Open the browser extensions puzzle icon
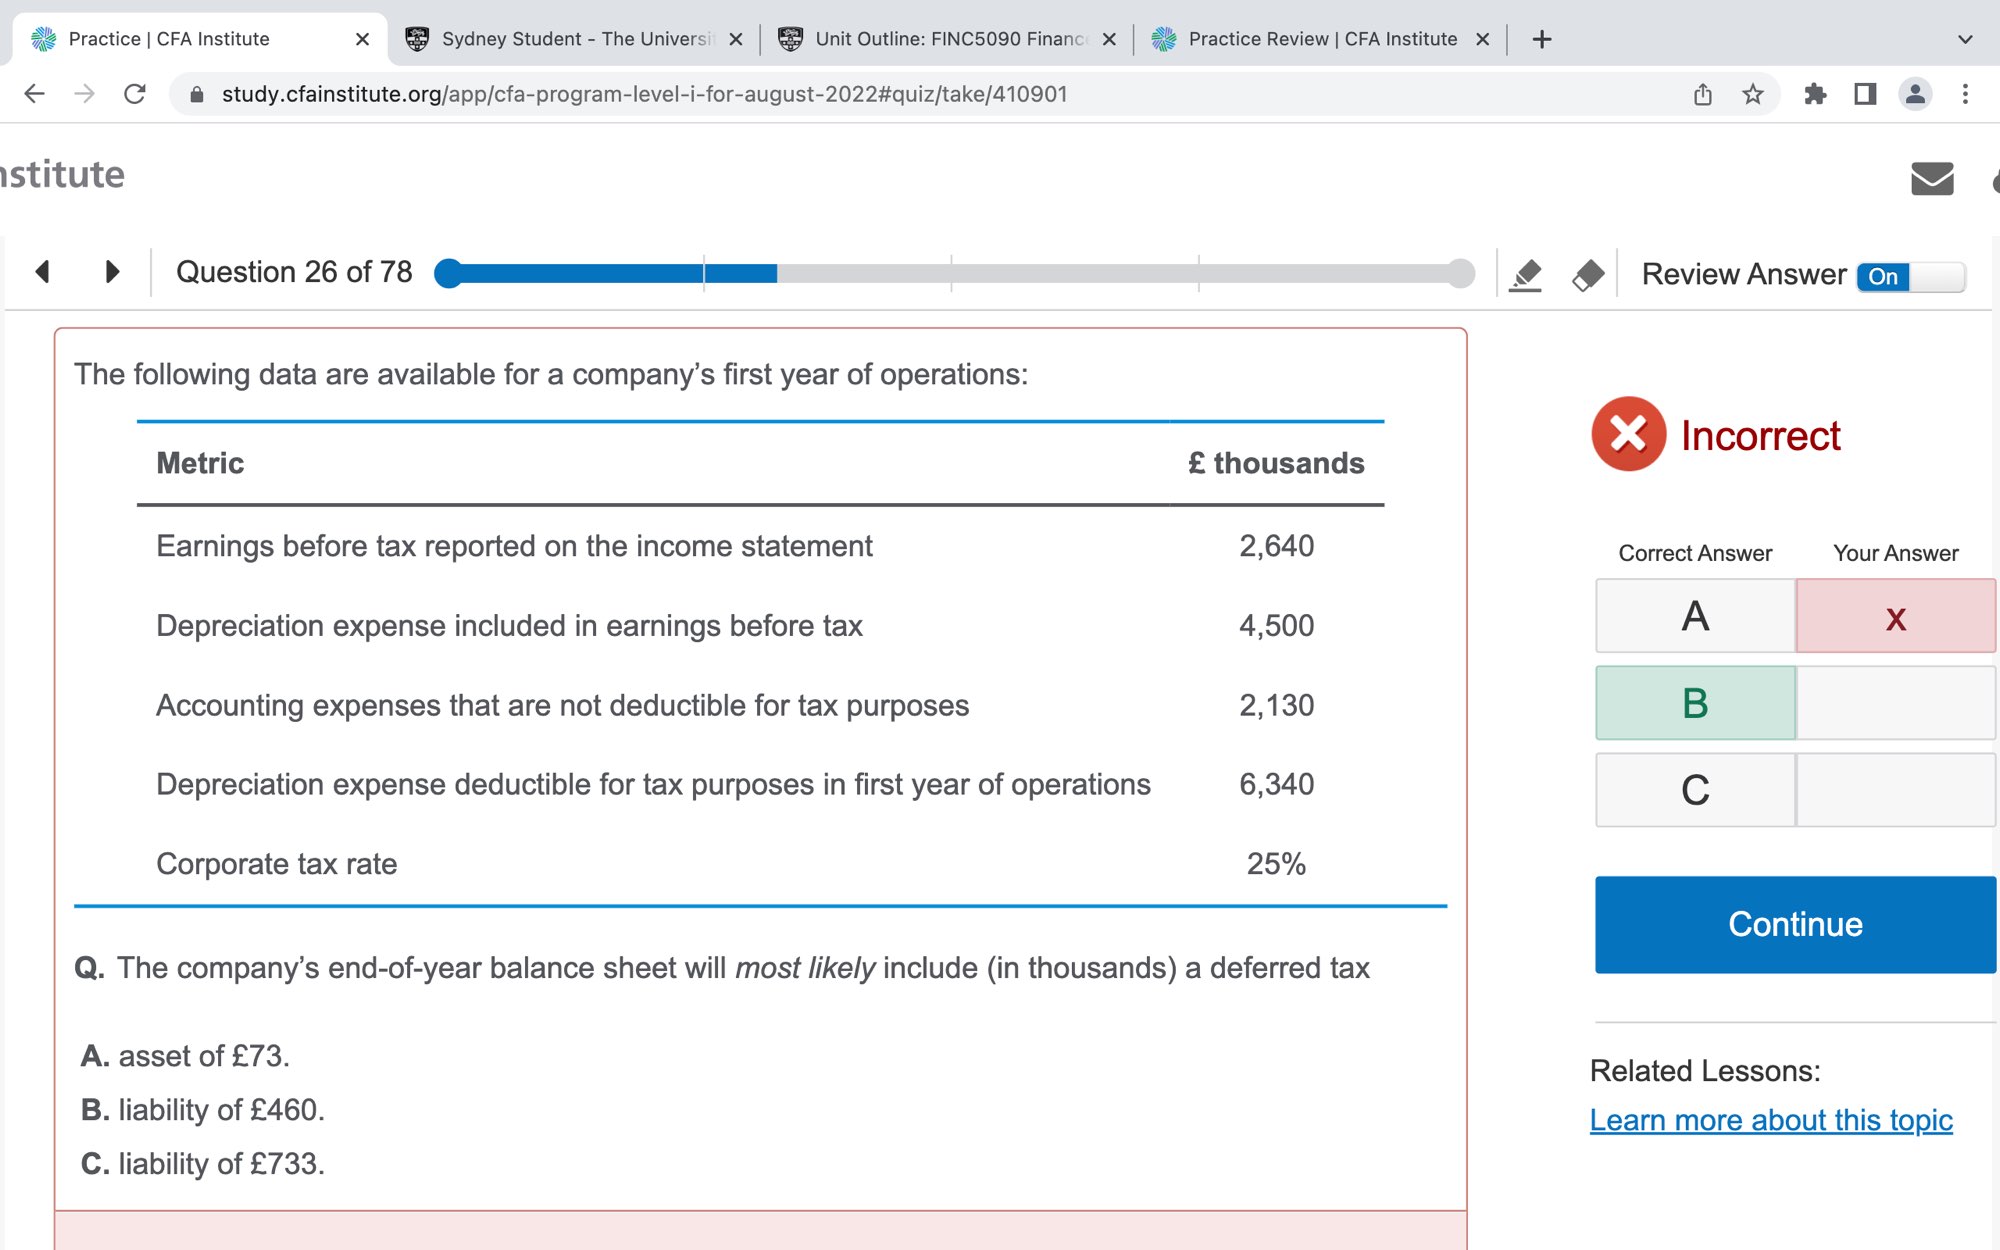This screenshot has width=2000, height=1250. click(1814, 94)
